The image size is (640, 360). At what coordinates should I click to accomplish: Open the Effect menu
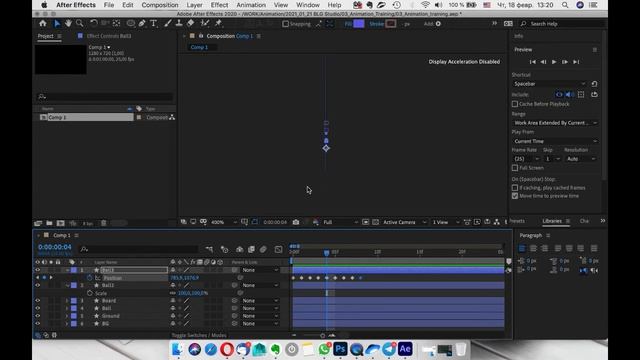coord(219,5)
